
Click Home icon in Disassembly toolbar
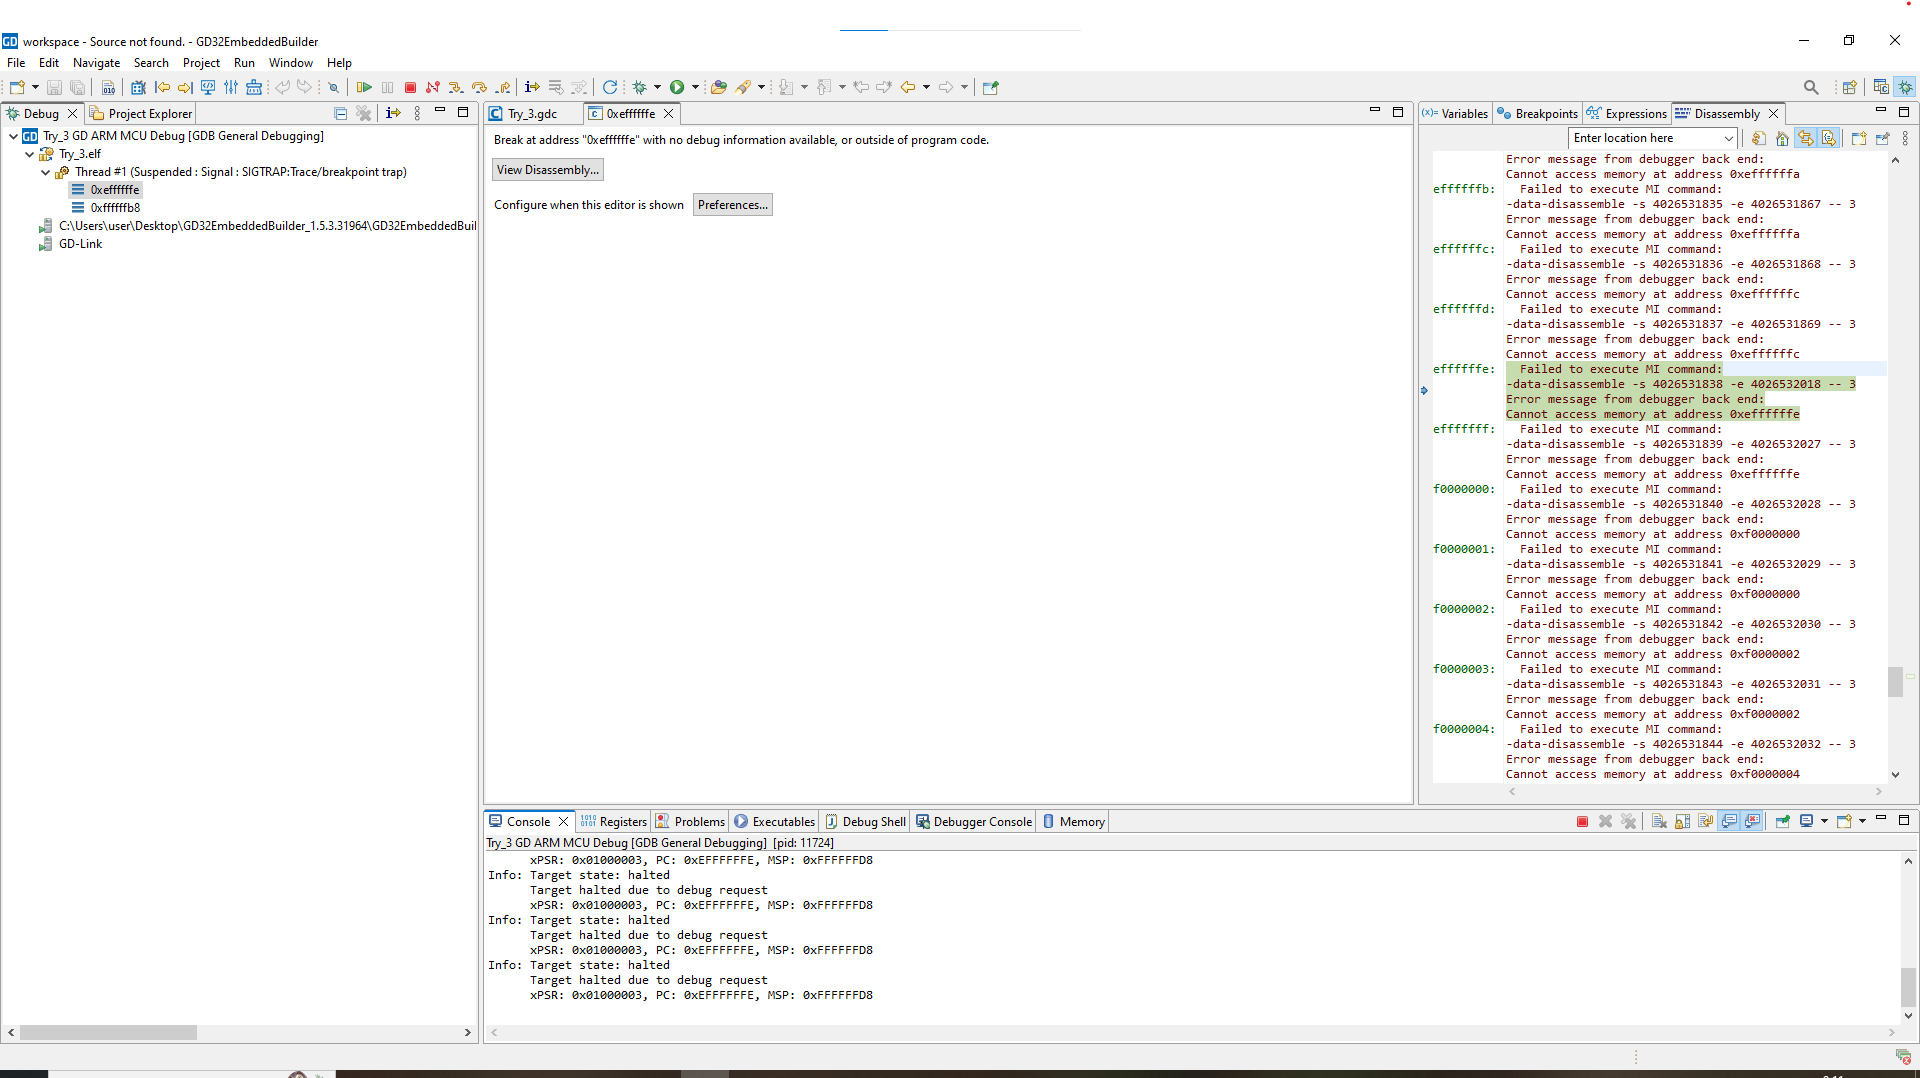tap(1782, 139)
